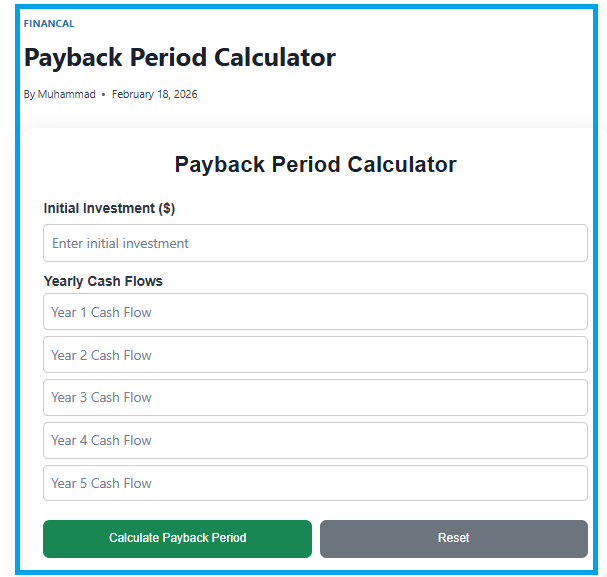Image resolution: width=607 pixels, height=577 pixels.
Task: Open author Muhammad's profile link
Action: click(x=67, y=94)
